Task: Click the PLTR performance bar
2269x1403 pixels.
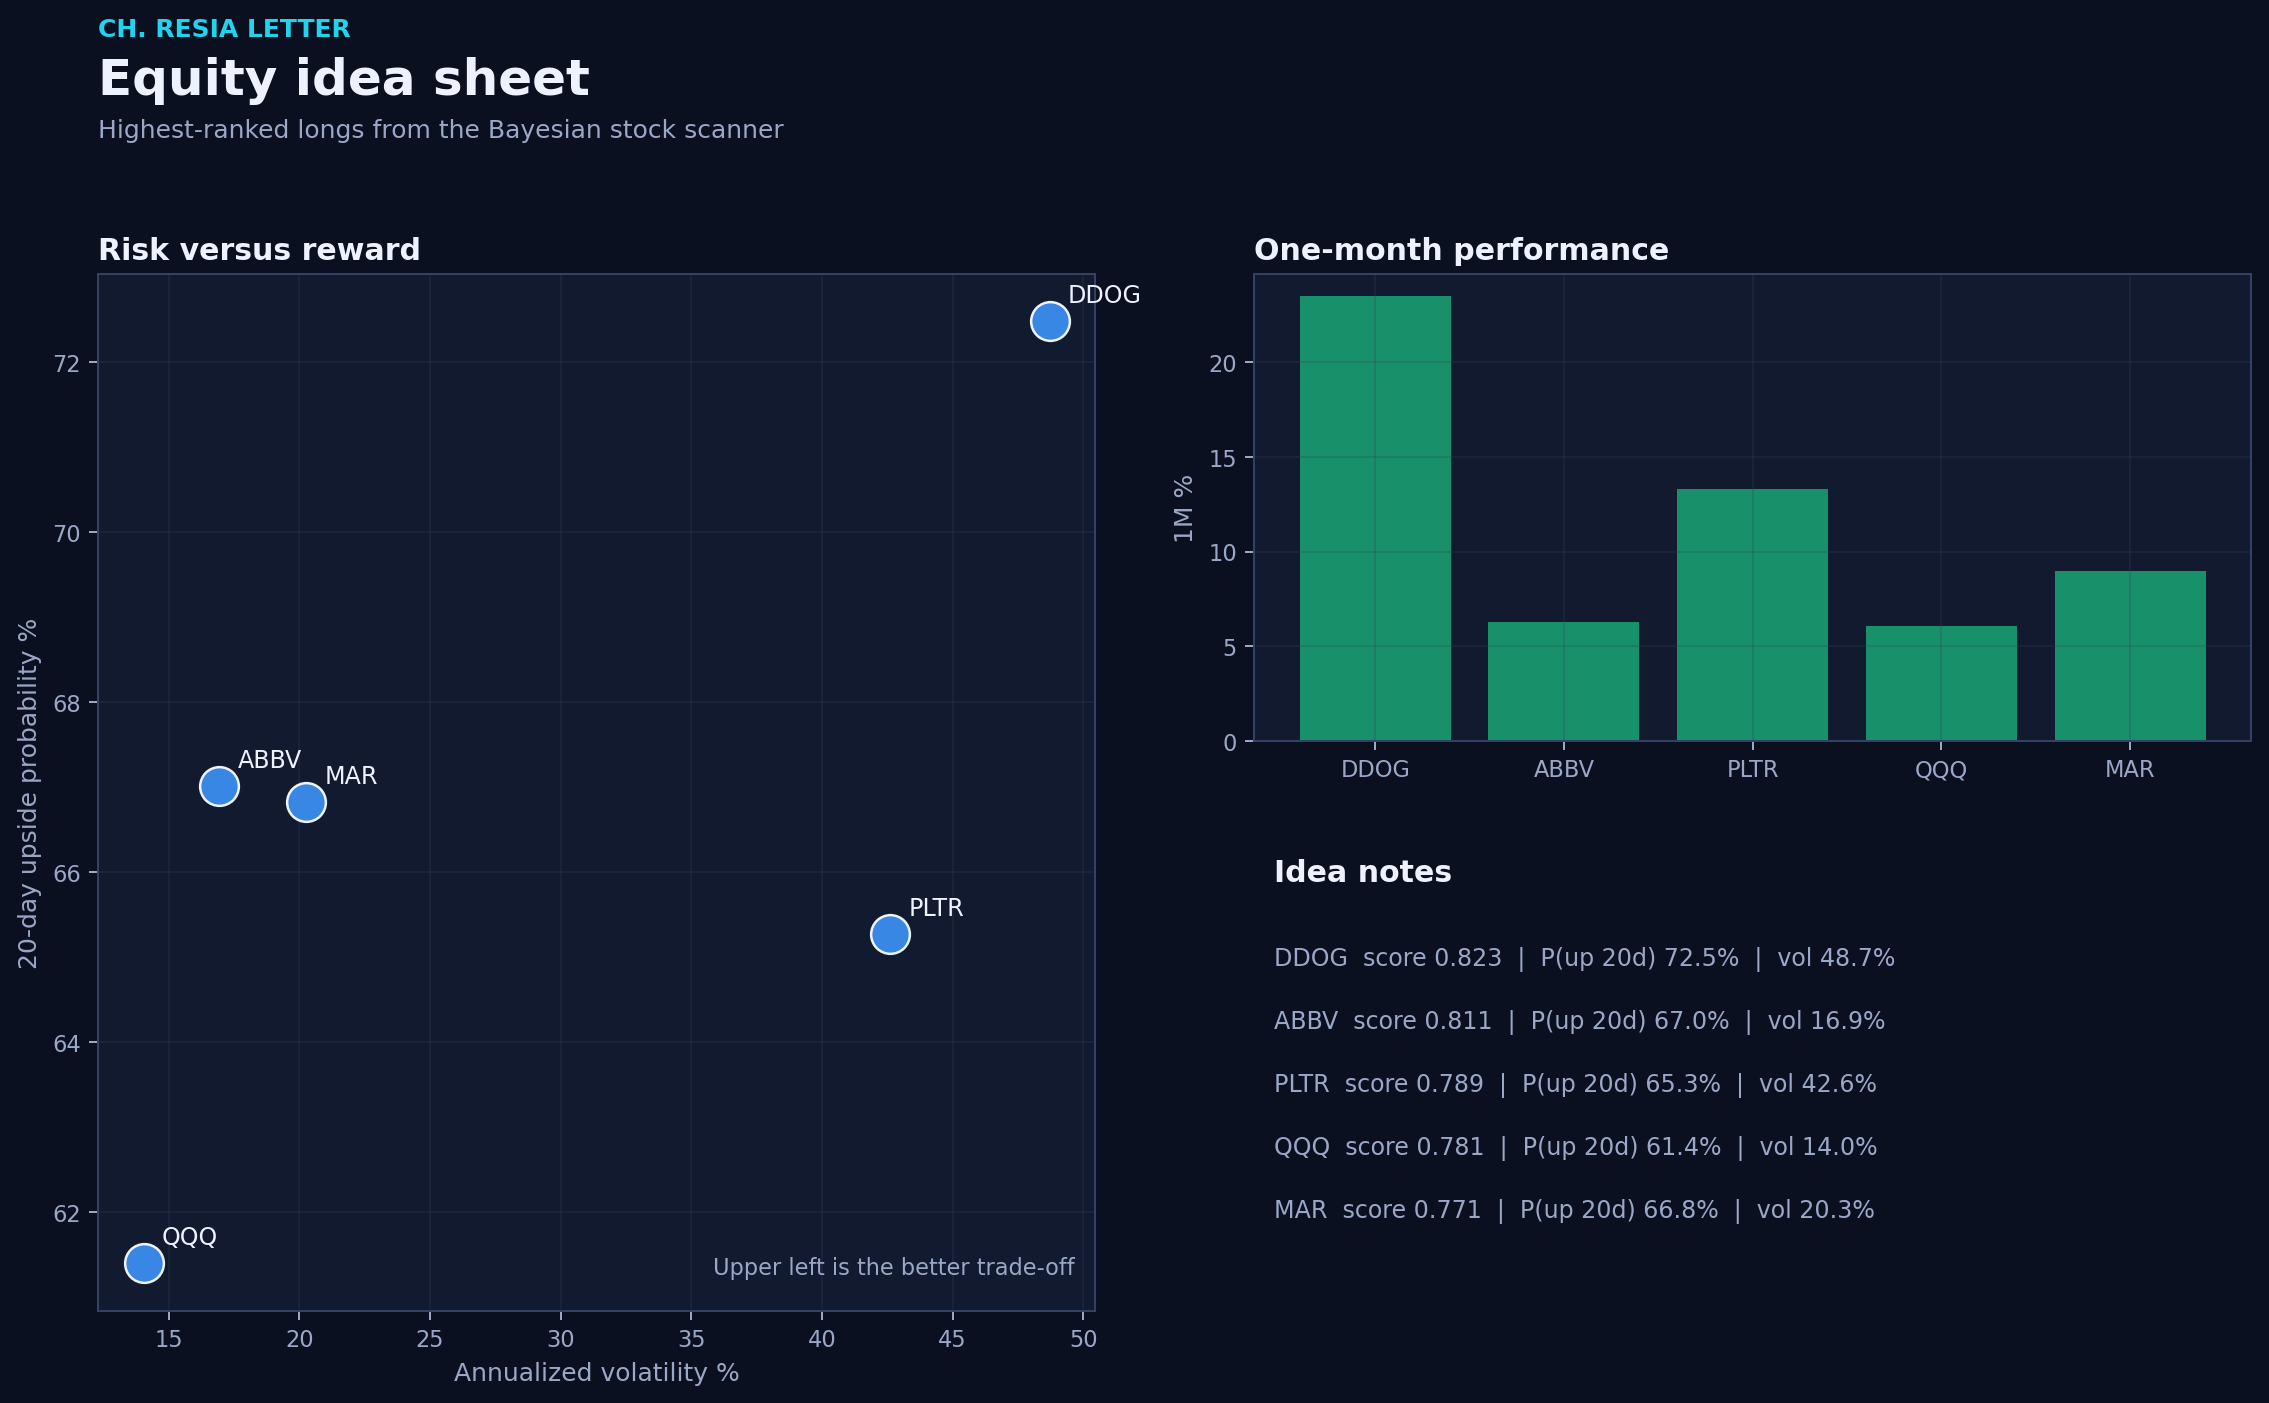Action: [1752, 615]
